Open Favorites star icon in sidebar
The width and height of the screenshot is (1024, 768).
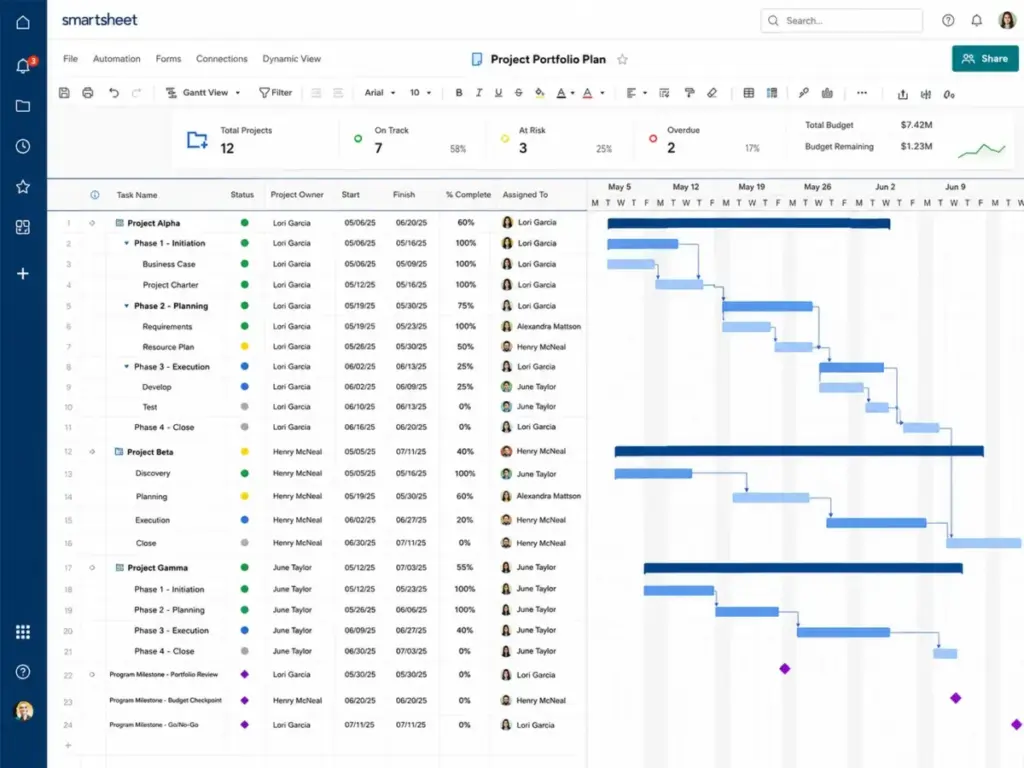(x=23, y=187)
